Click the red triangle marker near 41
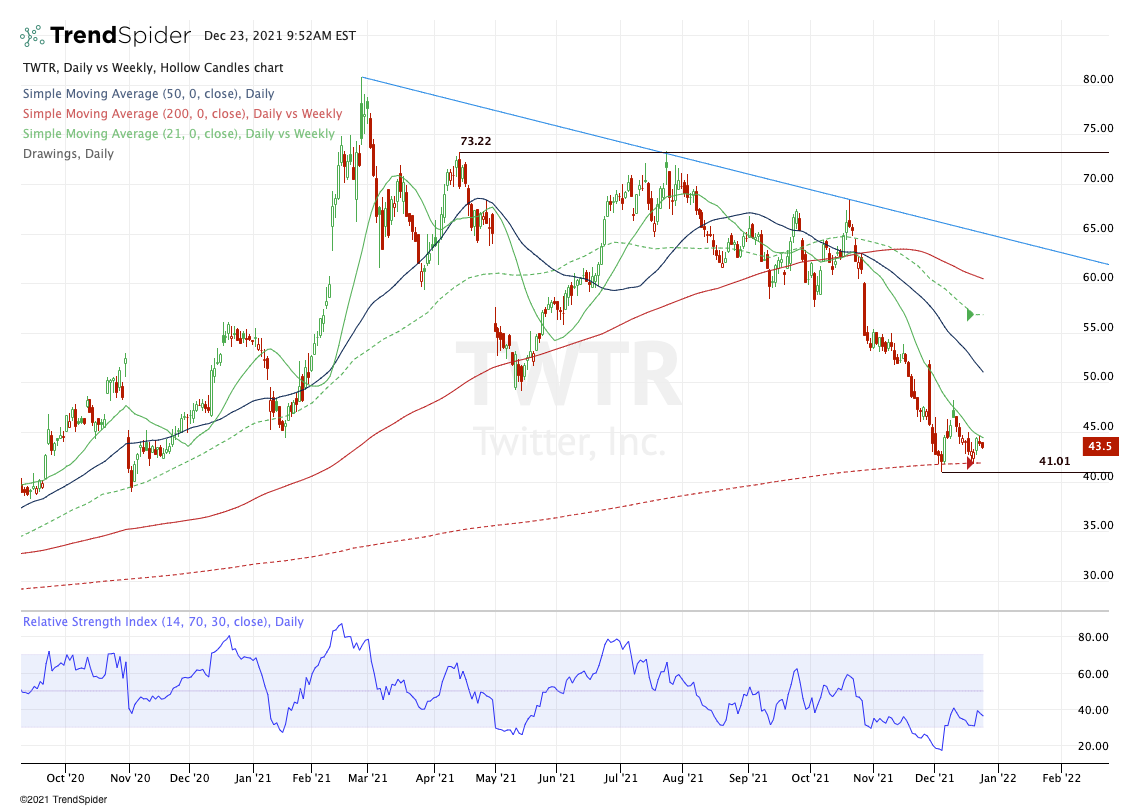Screen dimensions: 1139x809 point(970,464)
